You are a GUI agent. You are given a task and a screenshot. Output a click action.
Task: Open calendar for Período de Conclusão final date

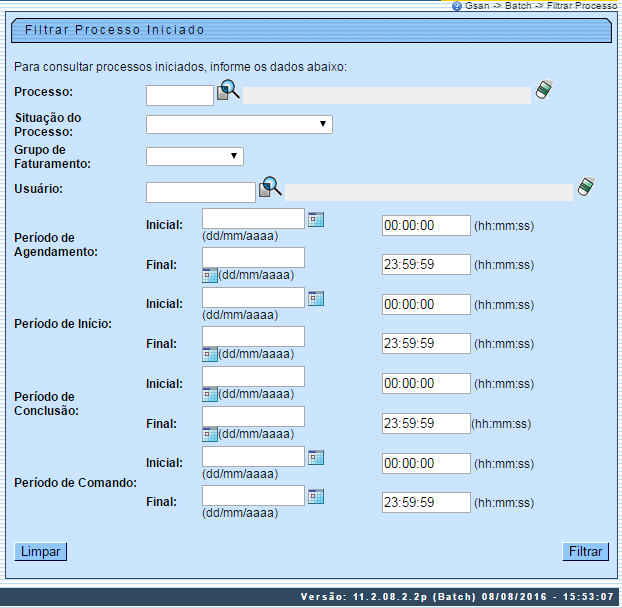pos(210,434)
